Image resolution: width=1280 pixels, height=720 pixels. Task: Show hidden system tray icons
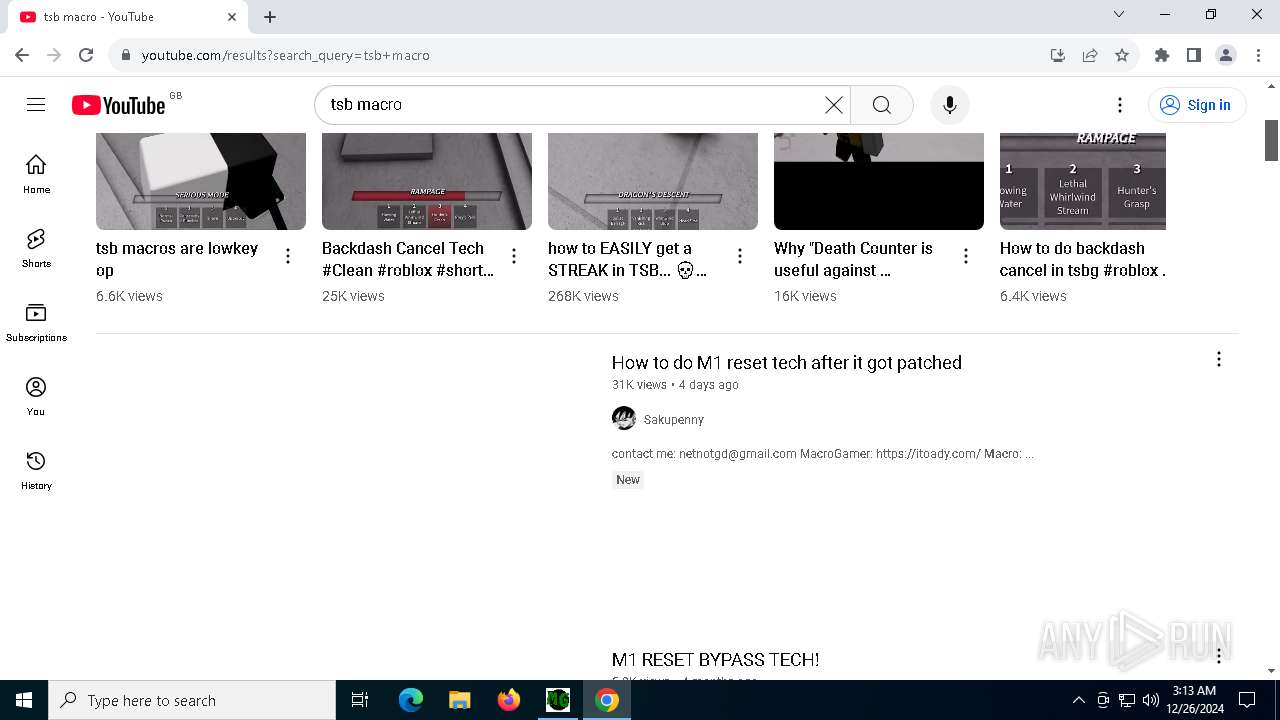point(1078,700)
